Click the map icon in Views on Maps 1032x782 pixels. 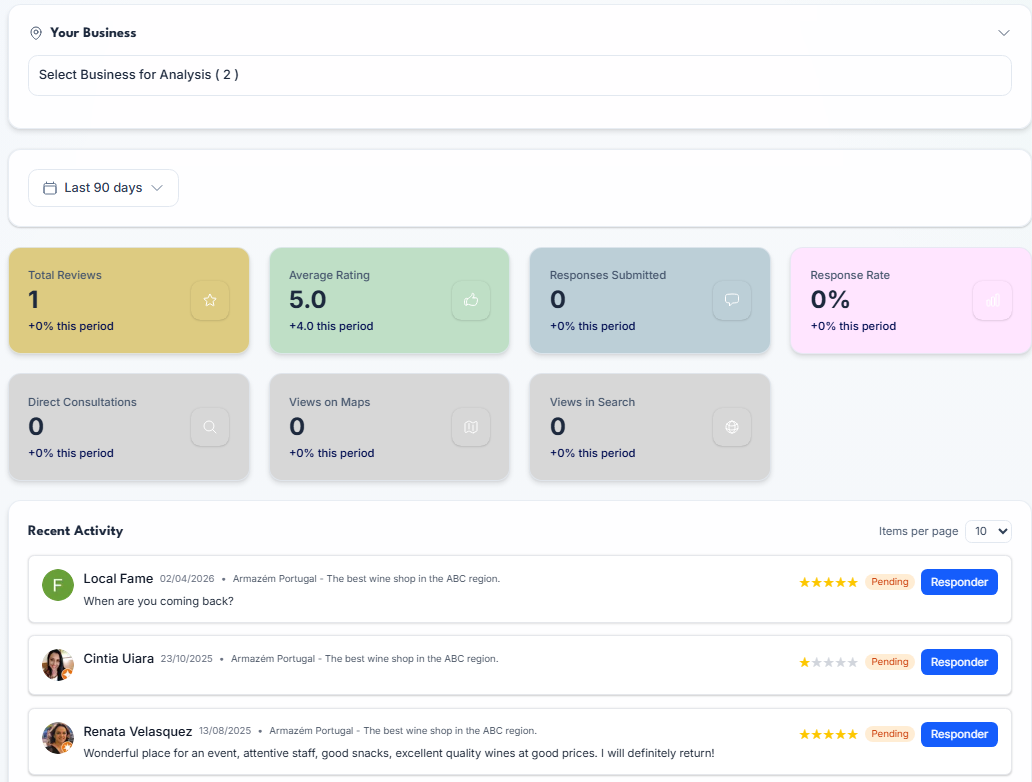pyautogui.click(x=471, y=427)
